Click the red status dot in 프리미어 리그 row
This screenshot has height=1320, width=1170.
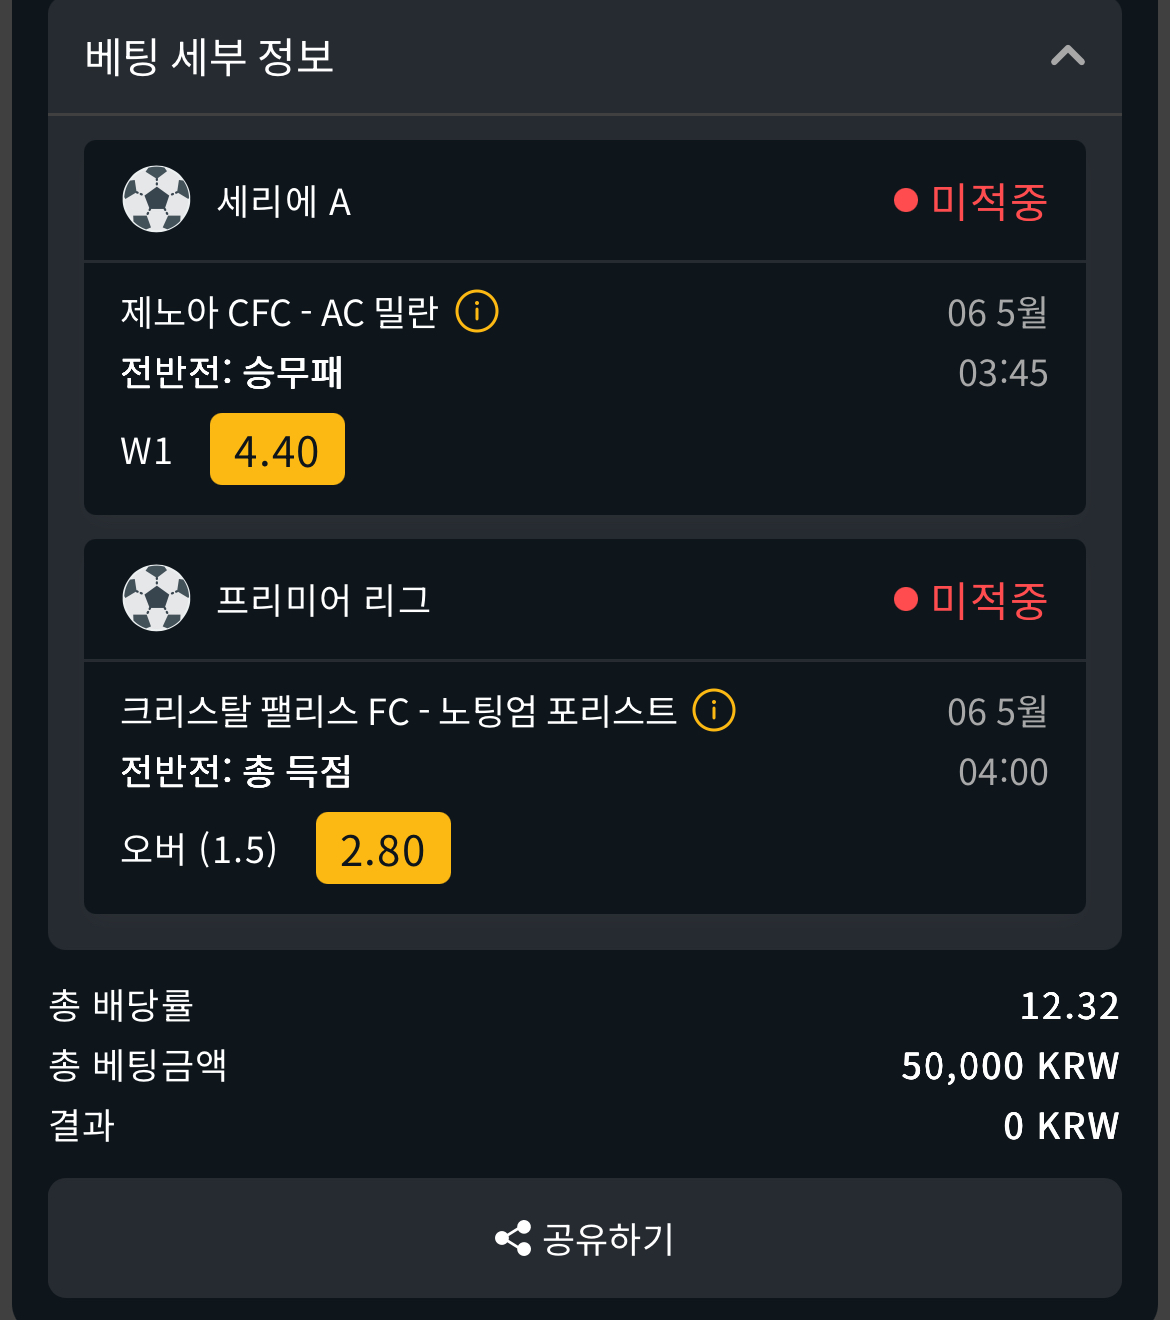click(906, 599)
